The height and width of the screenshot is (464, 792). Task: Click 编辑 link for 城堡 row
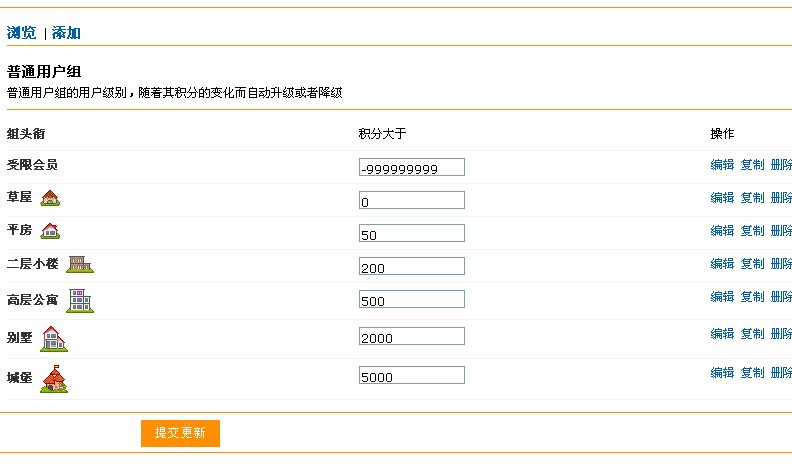722,373
